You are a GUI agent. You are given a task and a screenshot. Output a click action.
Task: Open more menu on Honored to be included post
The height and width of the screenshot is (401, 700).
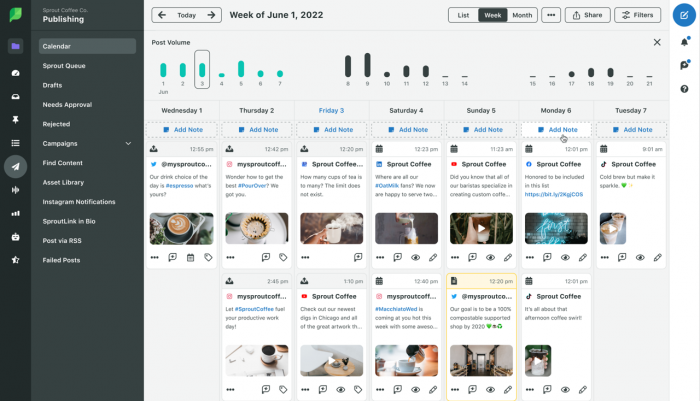pos(529,257)
